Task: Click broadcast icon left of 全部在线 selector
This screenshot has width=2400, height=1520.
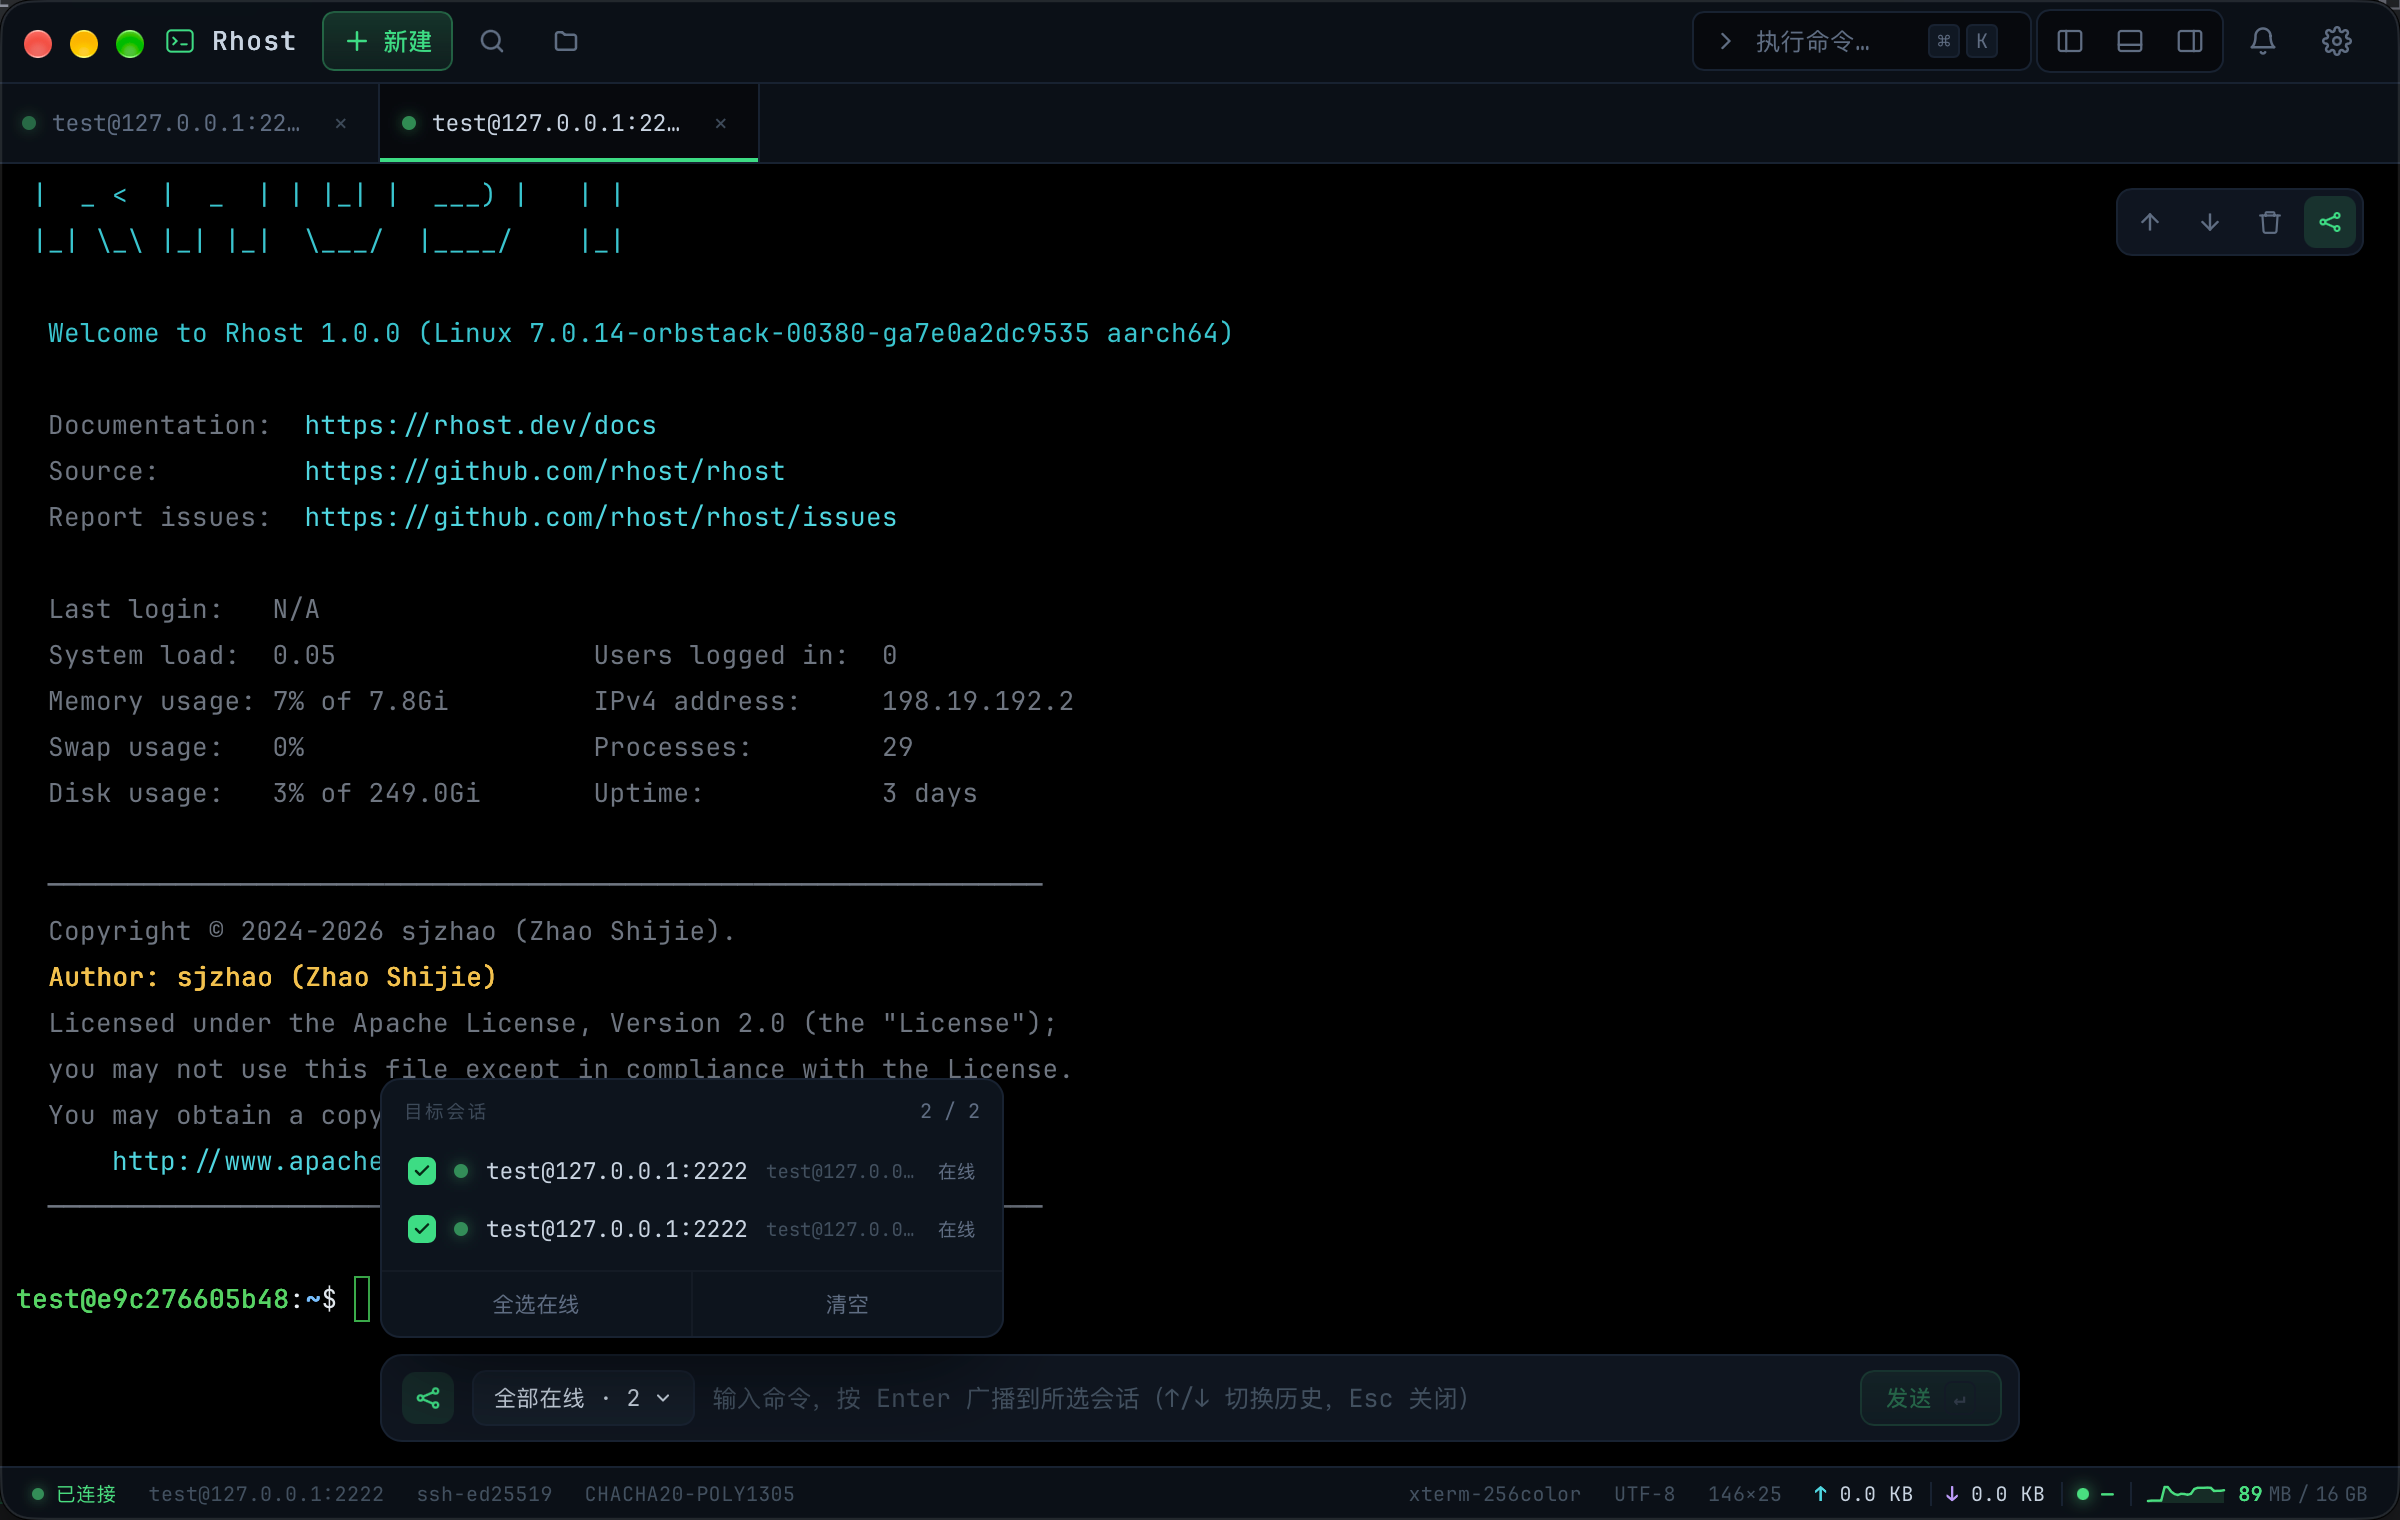Action: [x=428, y=1398]
